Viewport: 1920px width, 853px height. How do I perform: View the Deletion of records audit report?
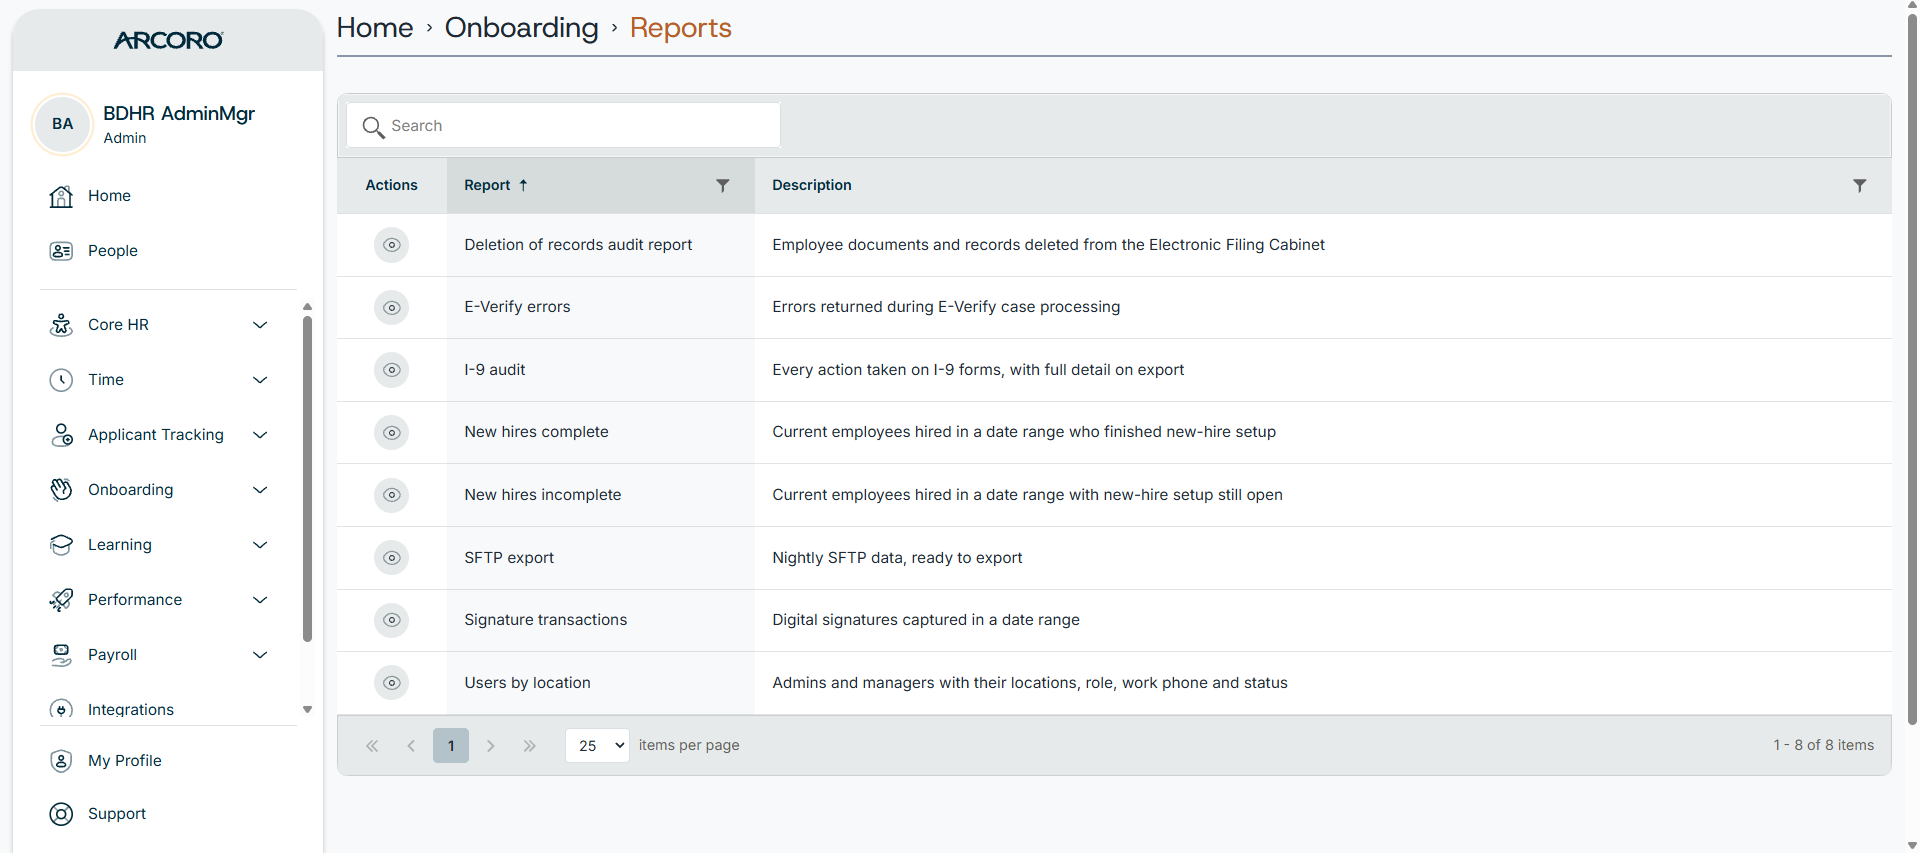click(392, 245)
